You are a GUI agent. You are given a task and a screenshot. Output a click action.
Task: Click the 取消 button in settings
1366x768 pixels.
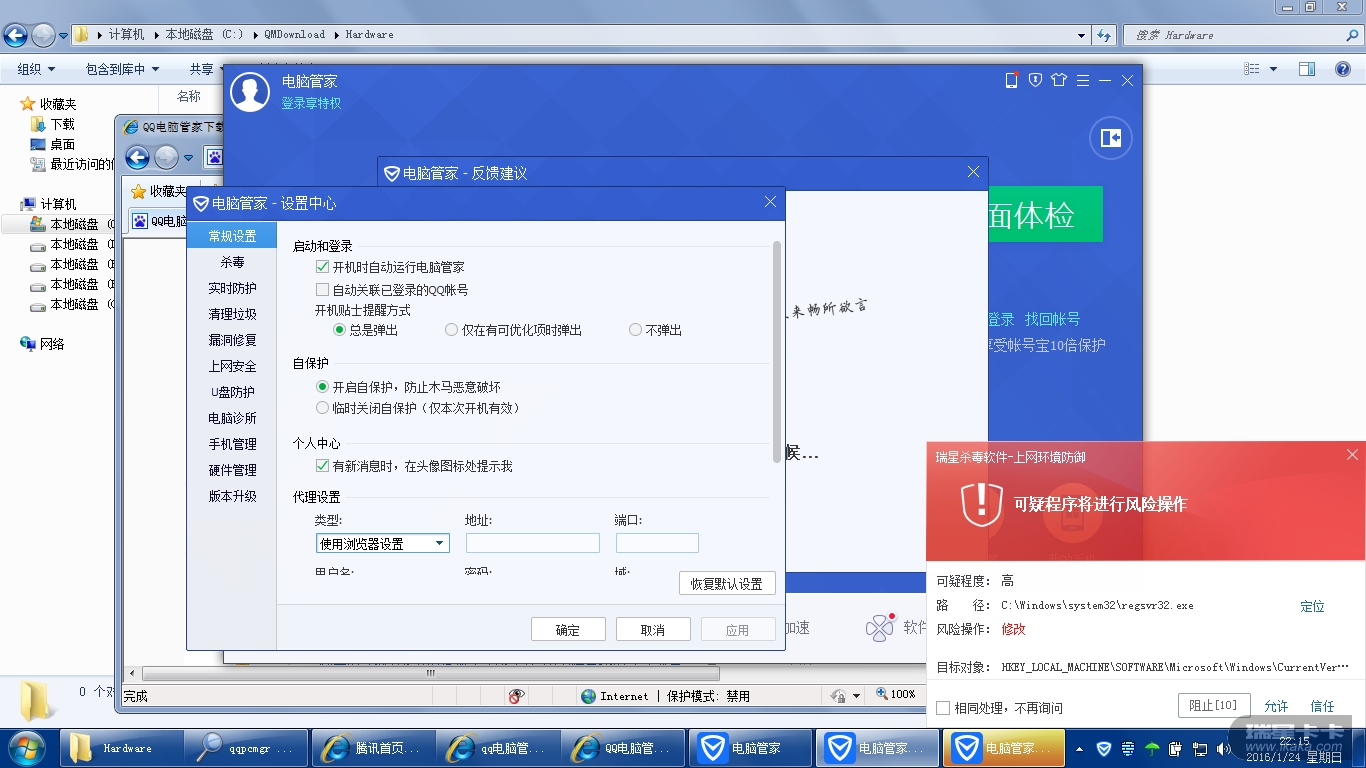[653, 630]
